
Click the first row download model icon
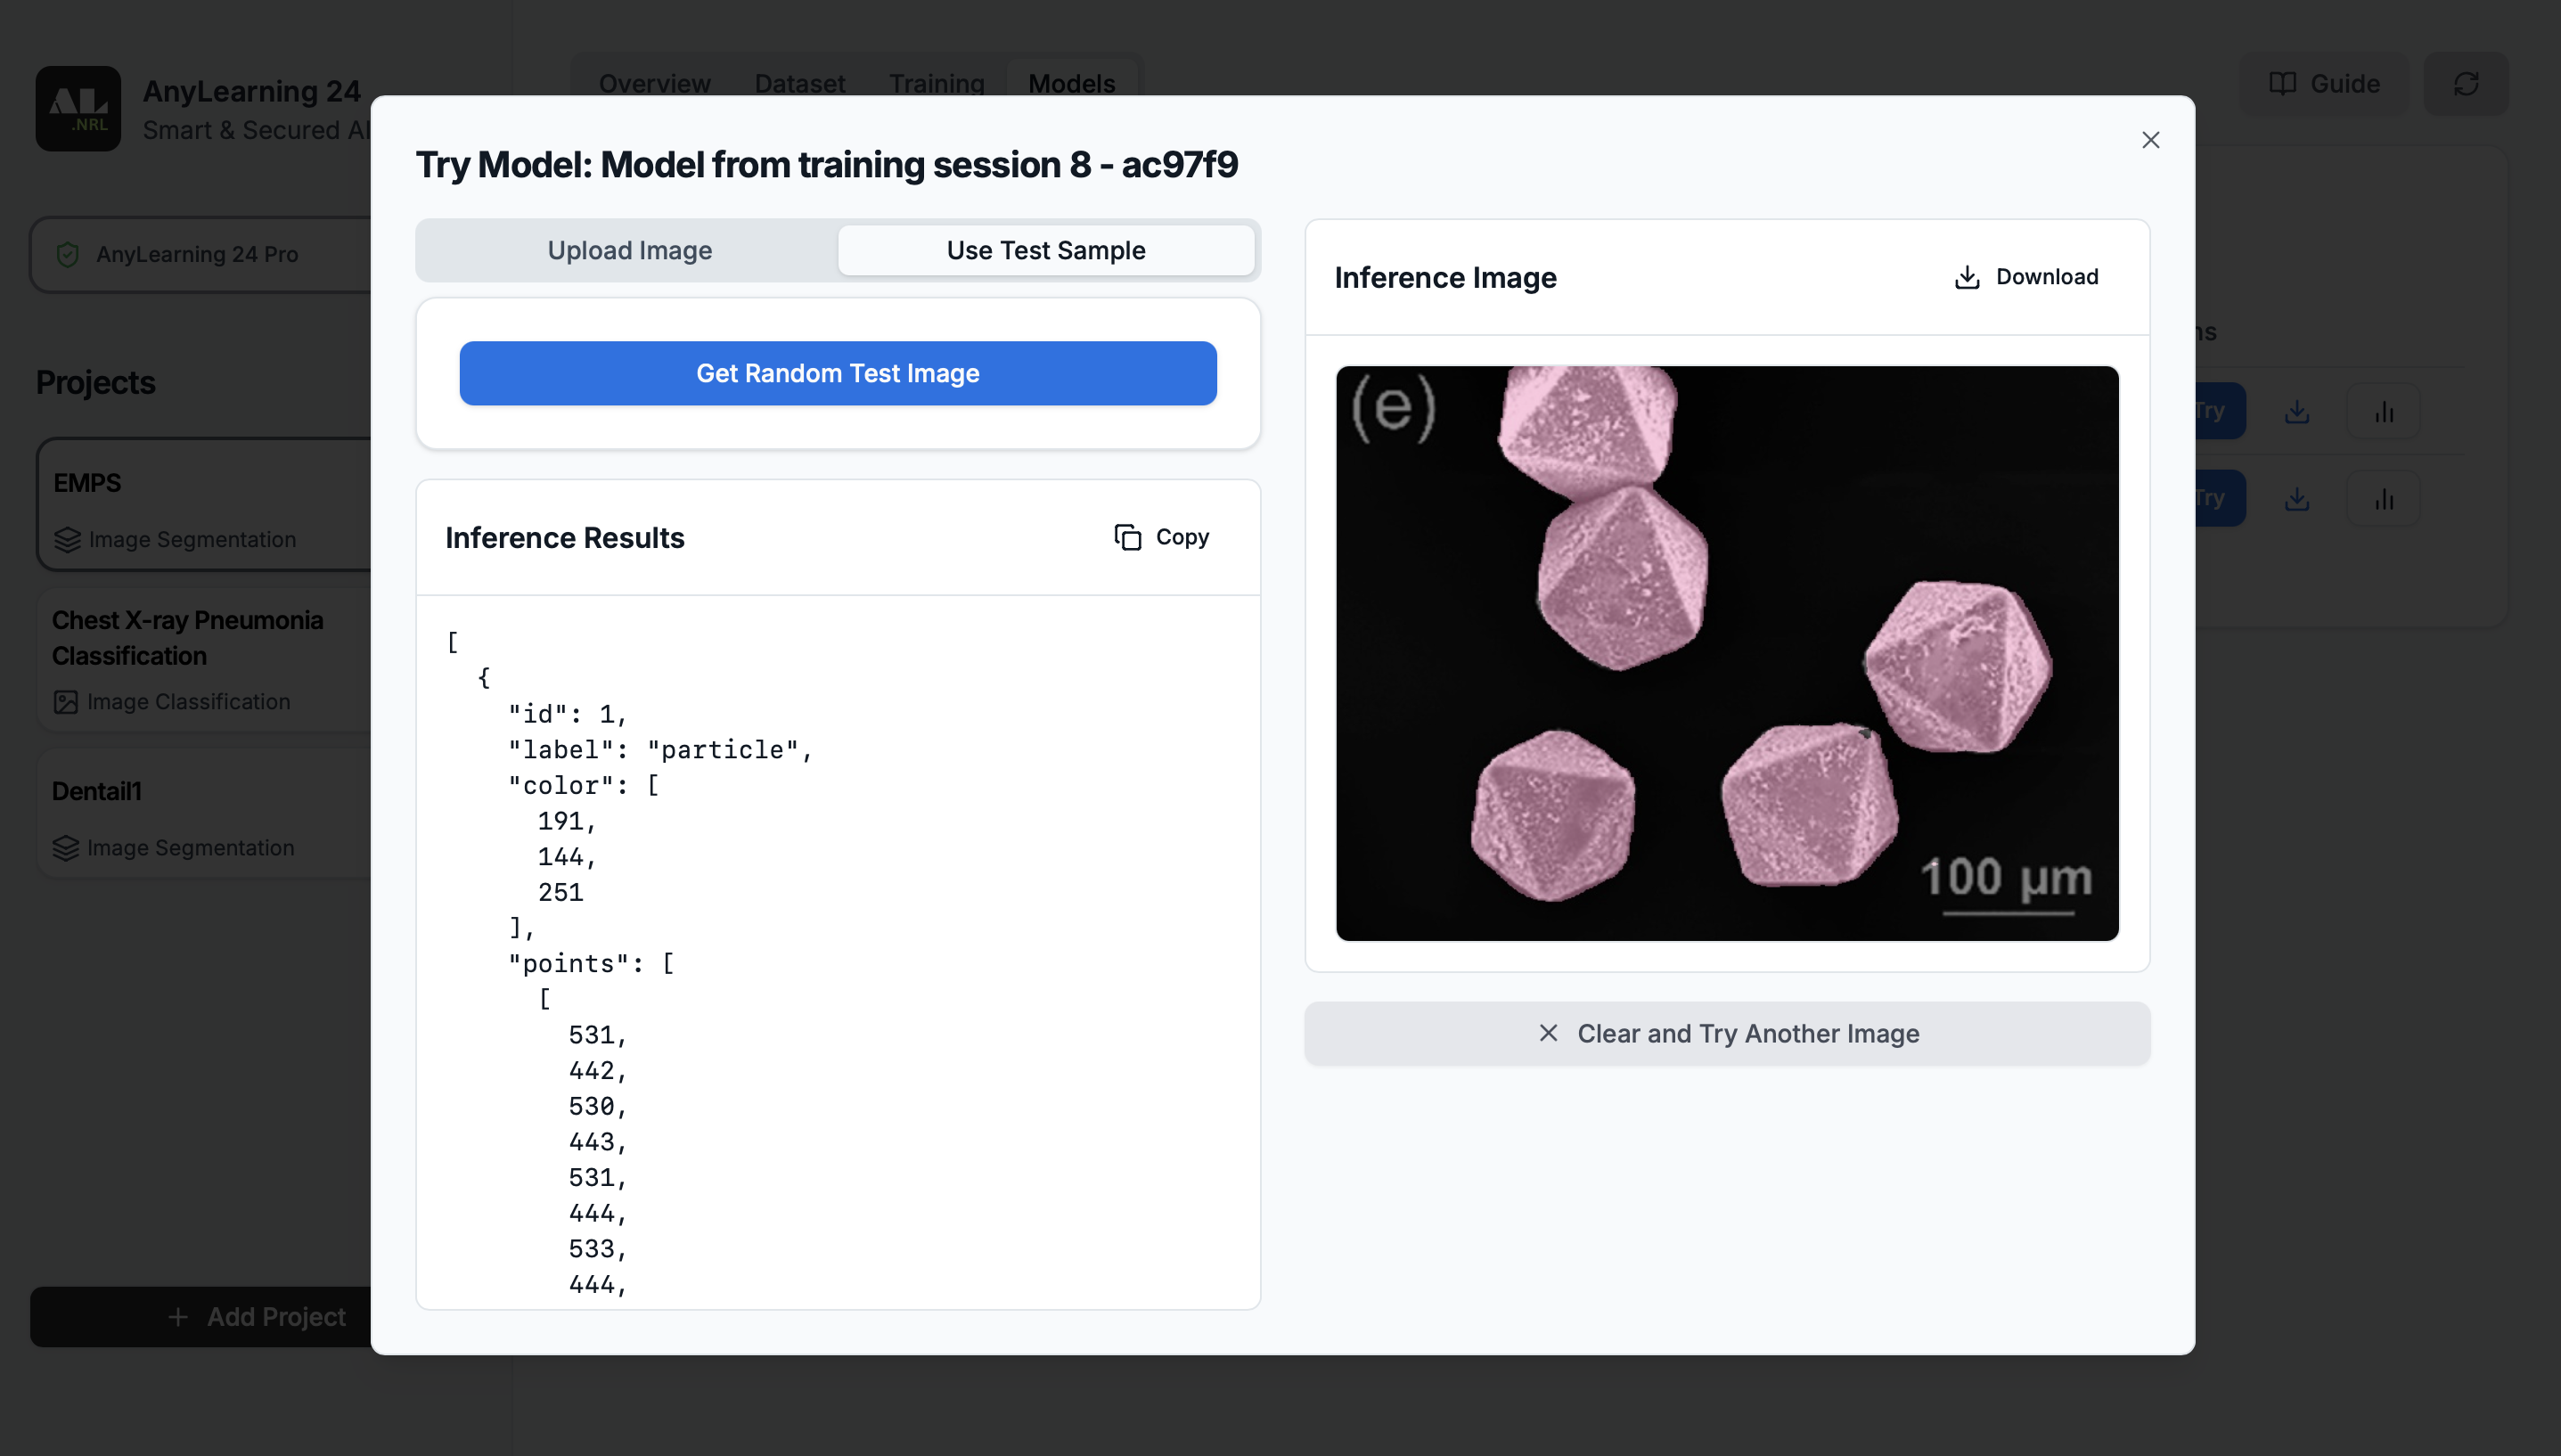click(x=2296, y=411)
